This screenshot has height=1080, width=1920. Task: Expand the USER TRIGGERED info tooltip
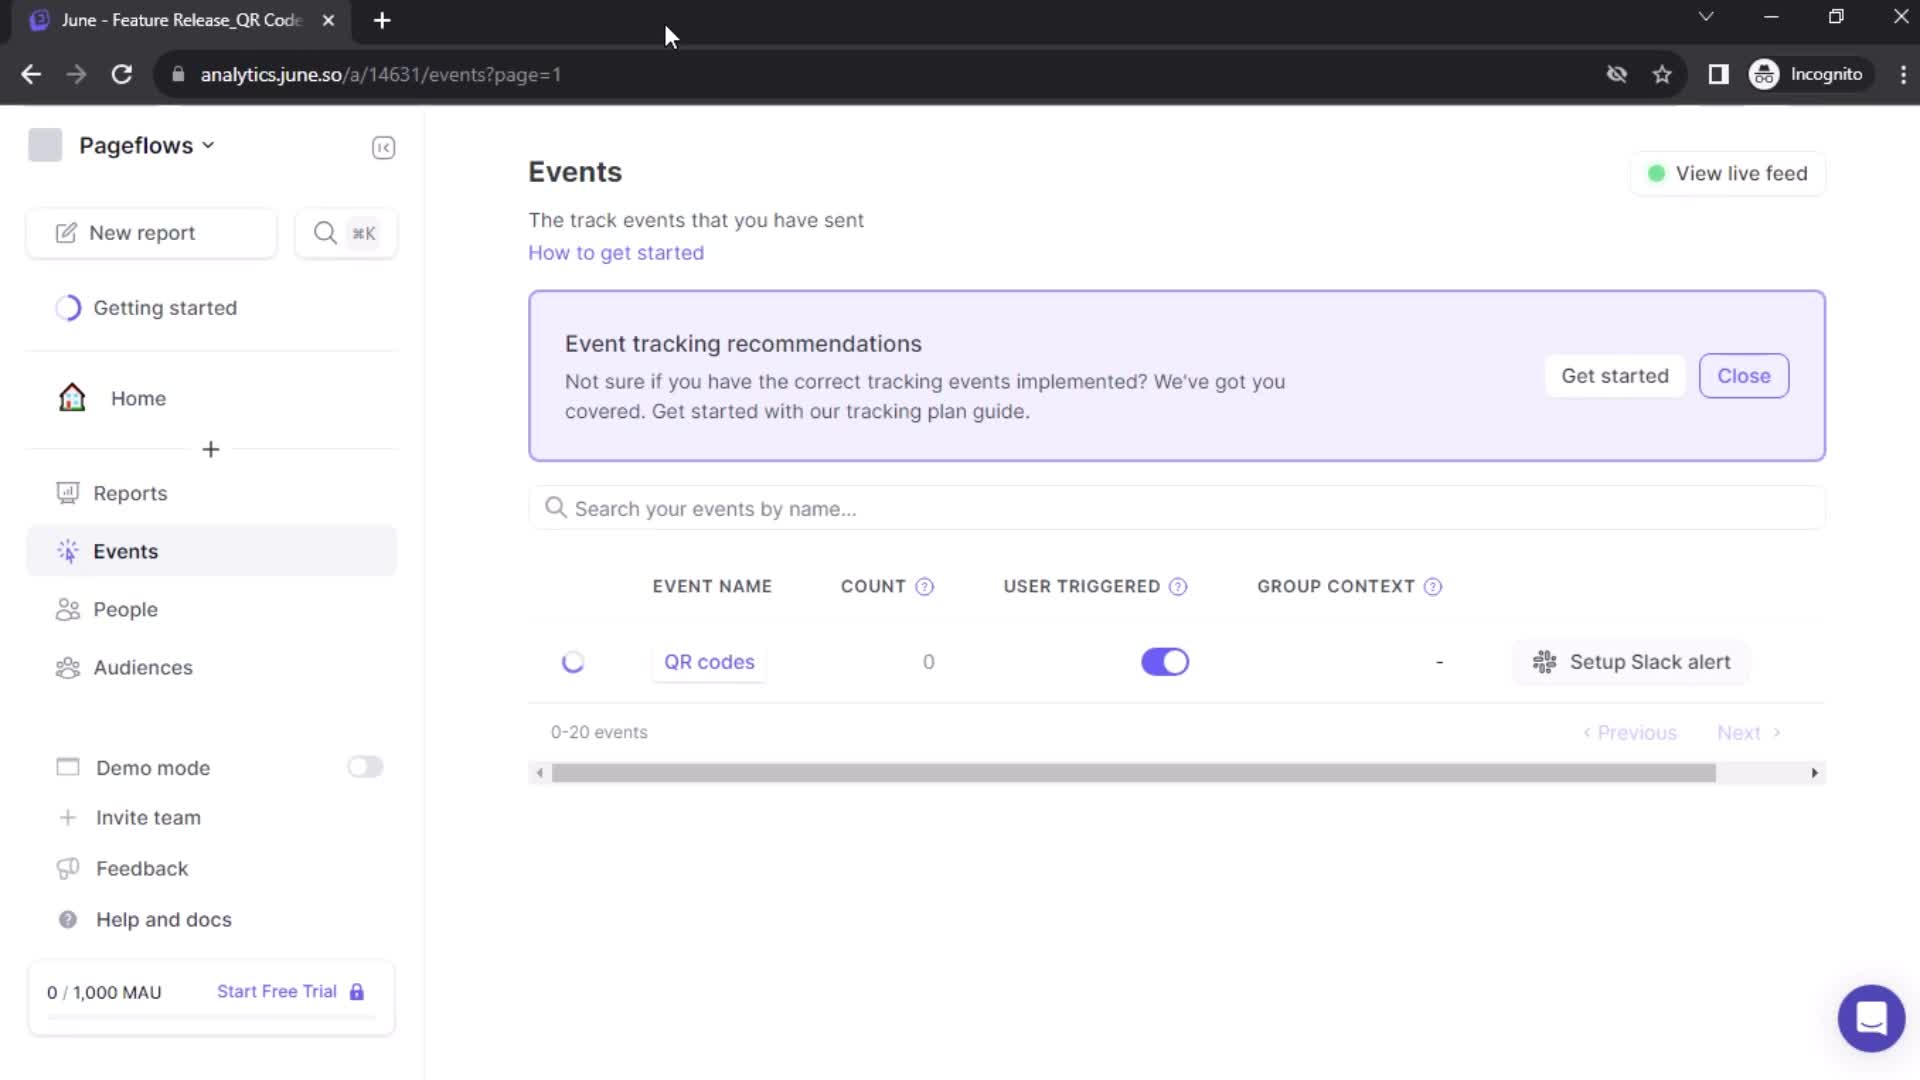[x=1176, y=585]
